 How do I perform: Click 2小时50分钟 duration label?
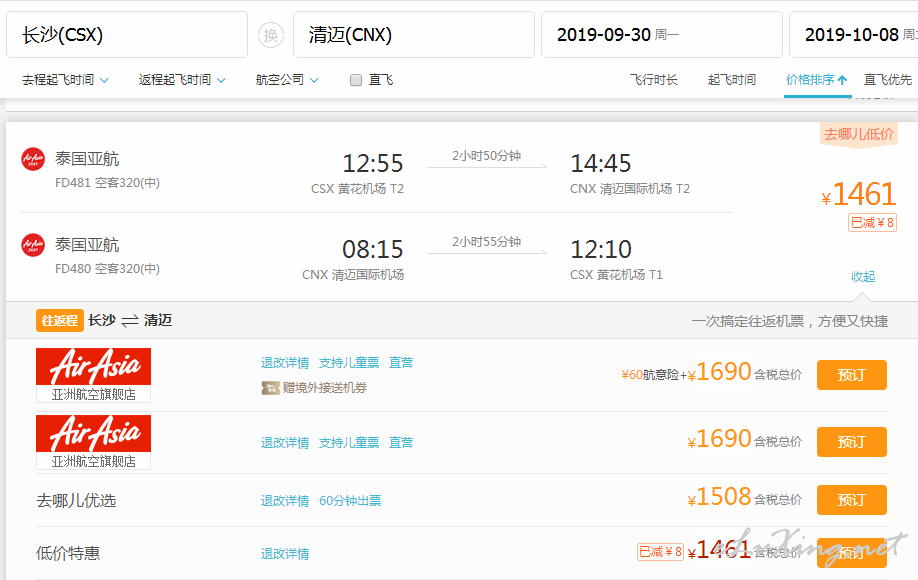(x=487, y=156)
